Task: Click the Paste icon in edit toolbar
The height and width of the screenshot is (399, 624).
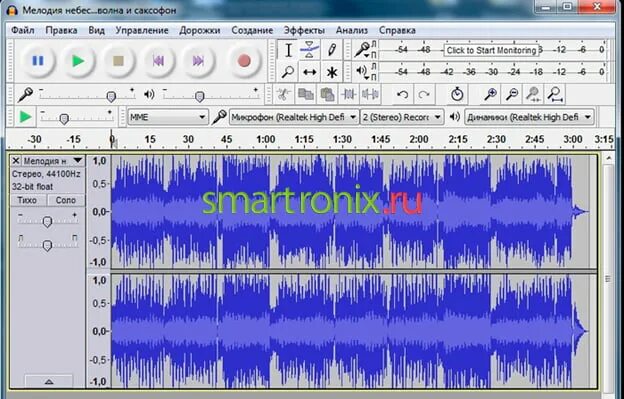Action: pyautogui.click(x=327, y=95)
